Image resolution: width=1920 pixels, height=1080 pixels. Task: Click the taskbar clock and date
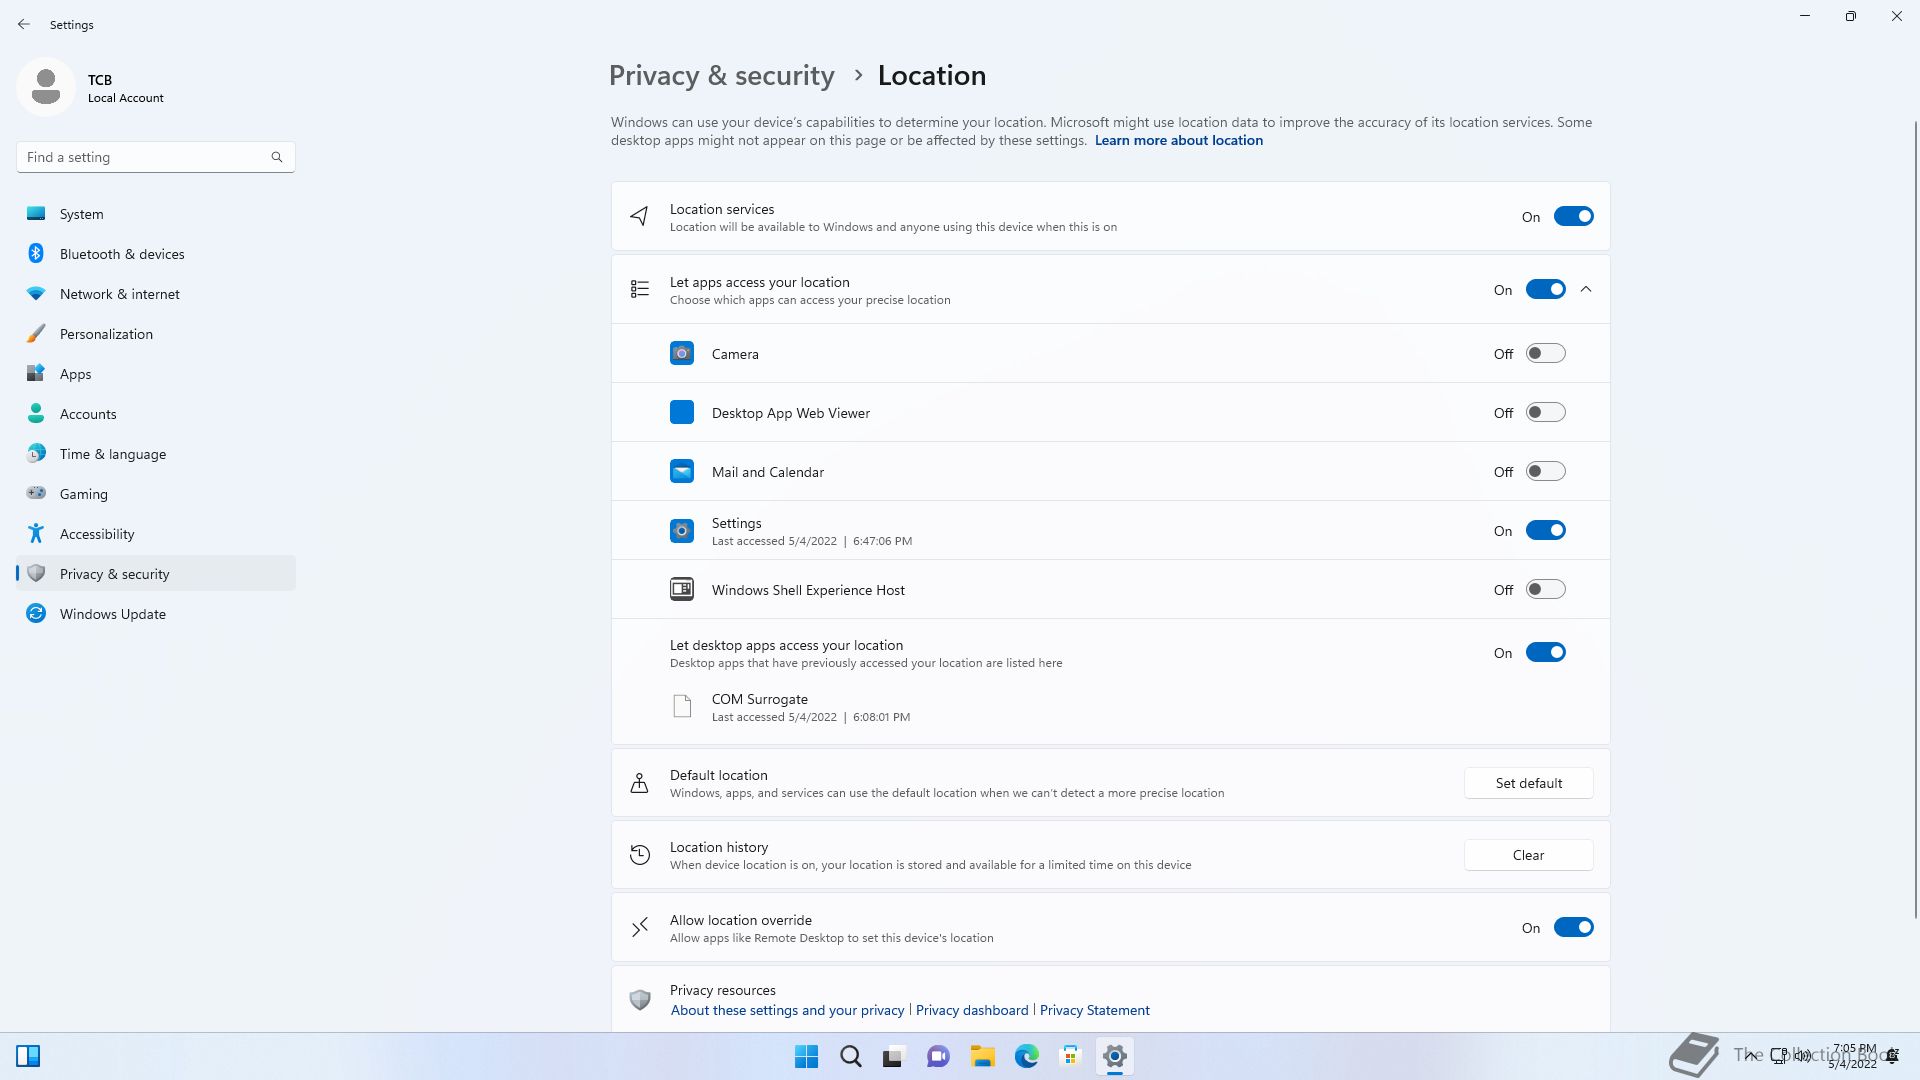click(1853, 1056)
